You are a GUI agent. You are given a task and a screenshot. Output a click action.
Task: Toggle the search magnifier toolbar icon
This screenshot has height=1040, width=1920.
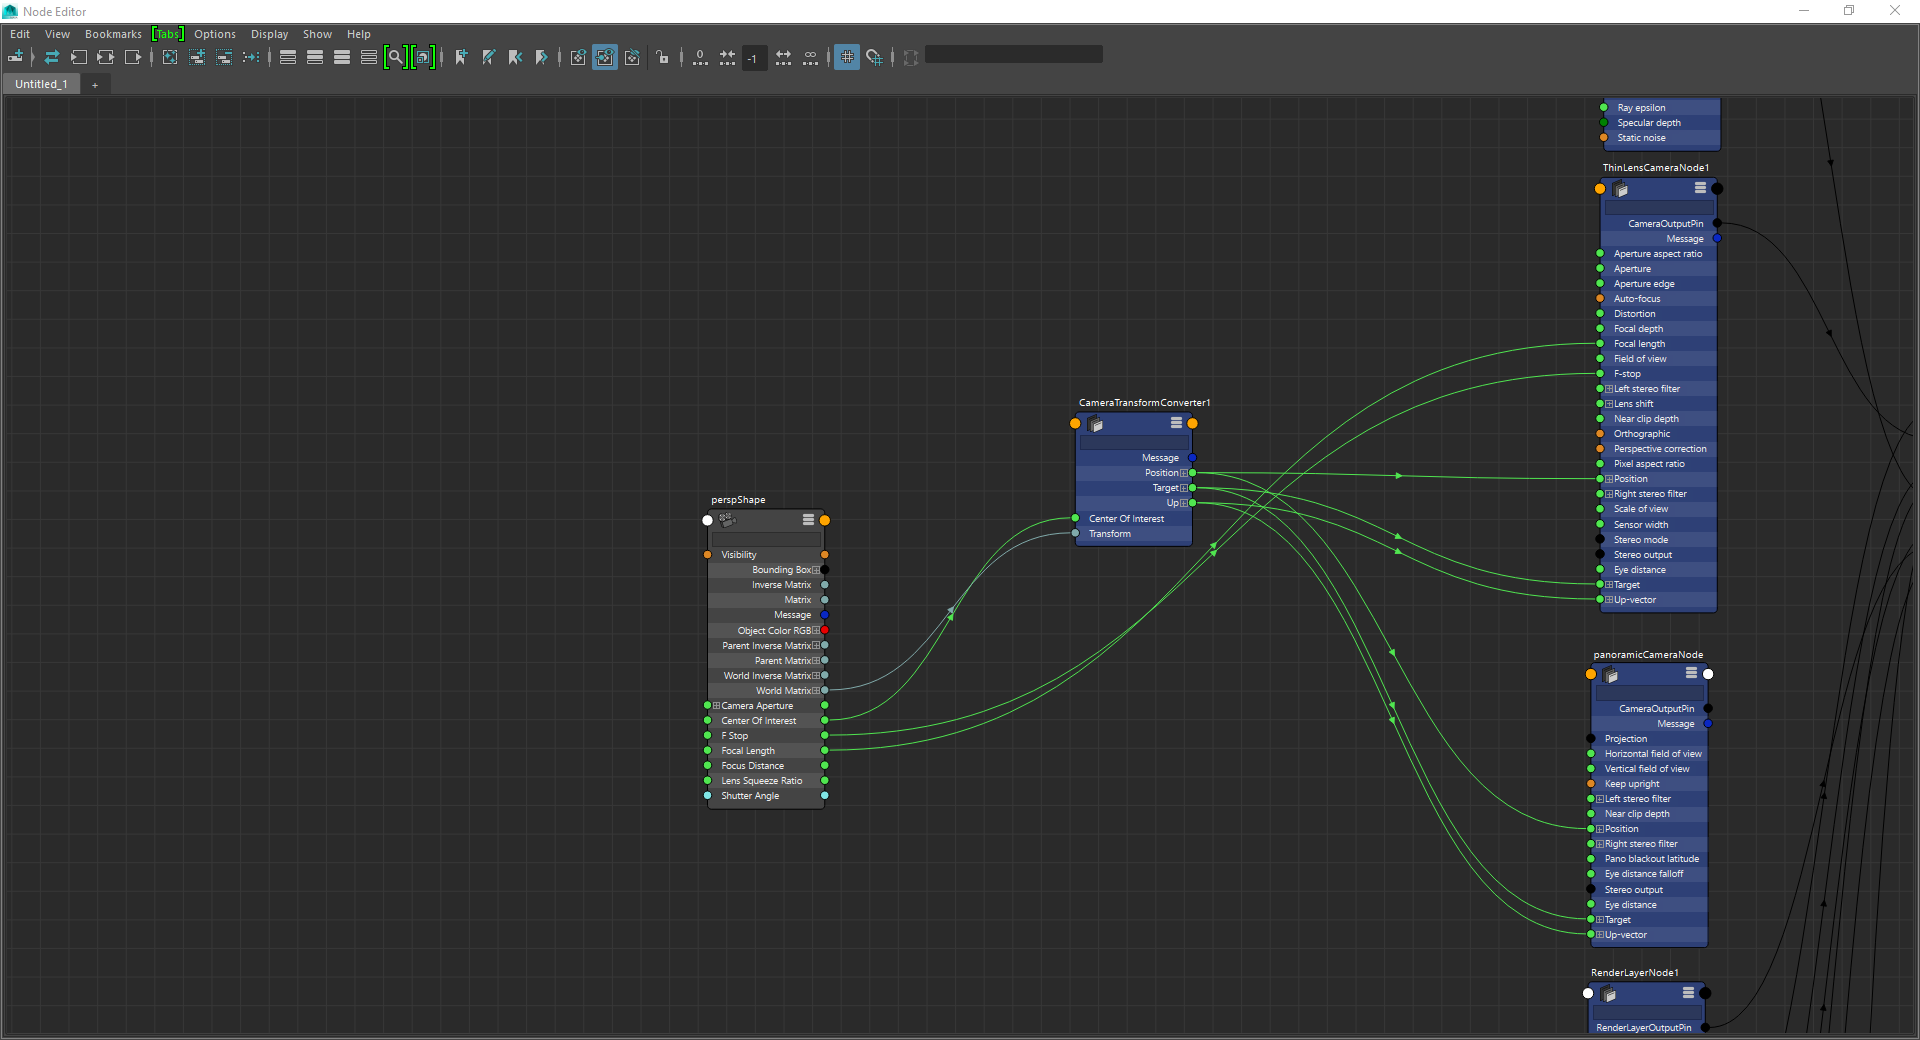[396, 57]
